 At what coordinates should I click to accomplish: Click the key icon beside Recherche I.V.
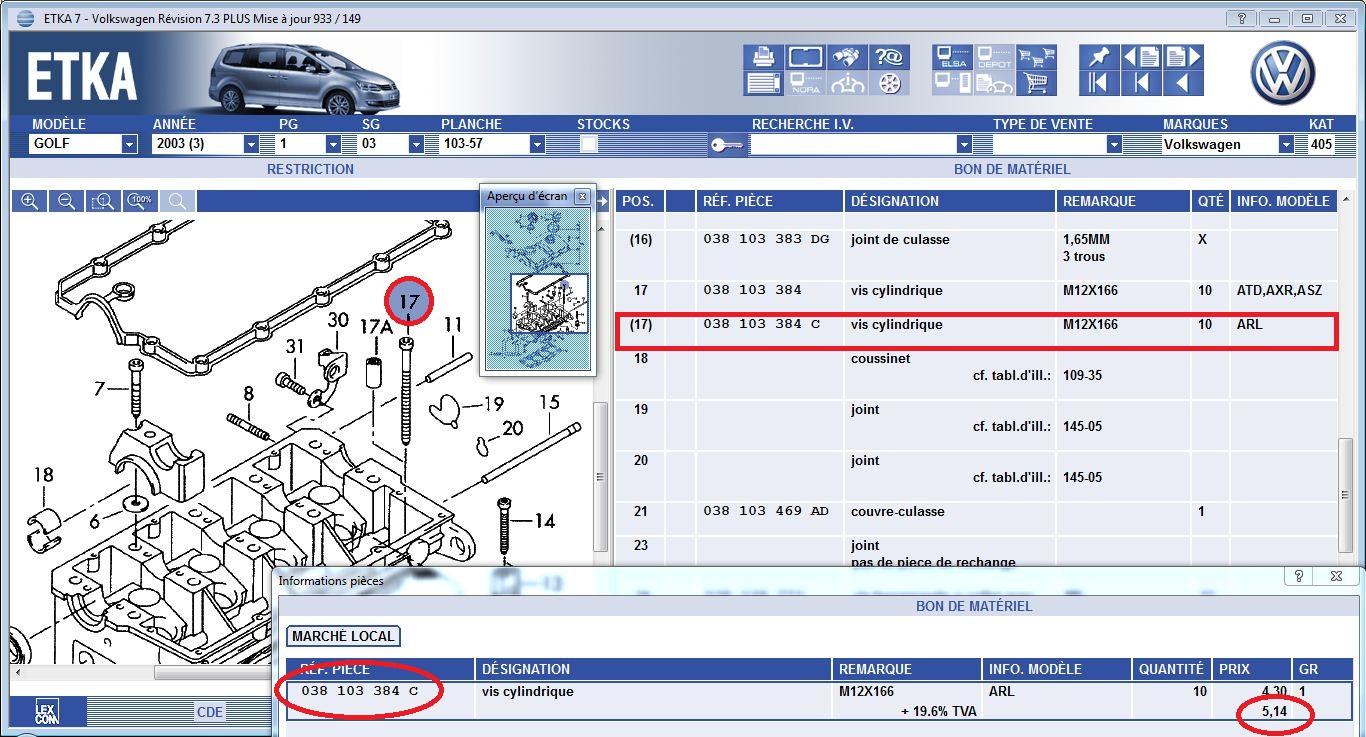point(726,145)
